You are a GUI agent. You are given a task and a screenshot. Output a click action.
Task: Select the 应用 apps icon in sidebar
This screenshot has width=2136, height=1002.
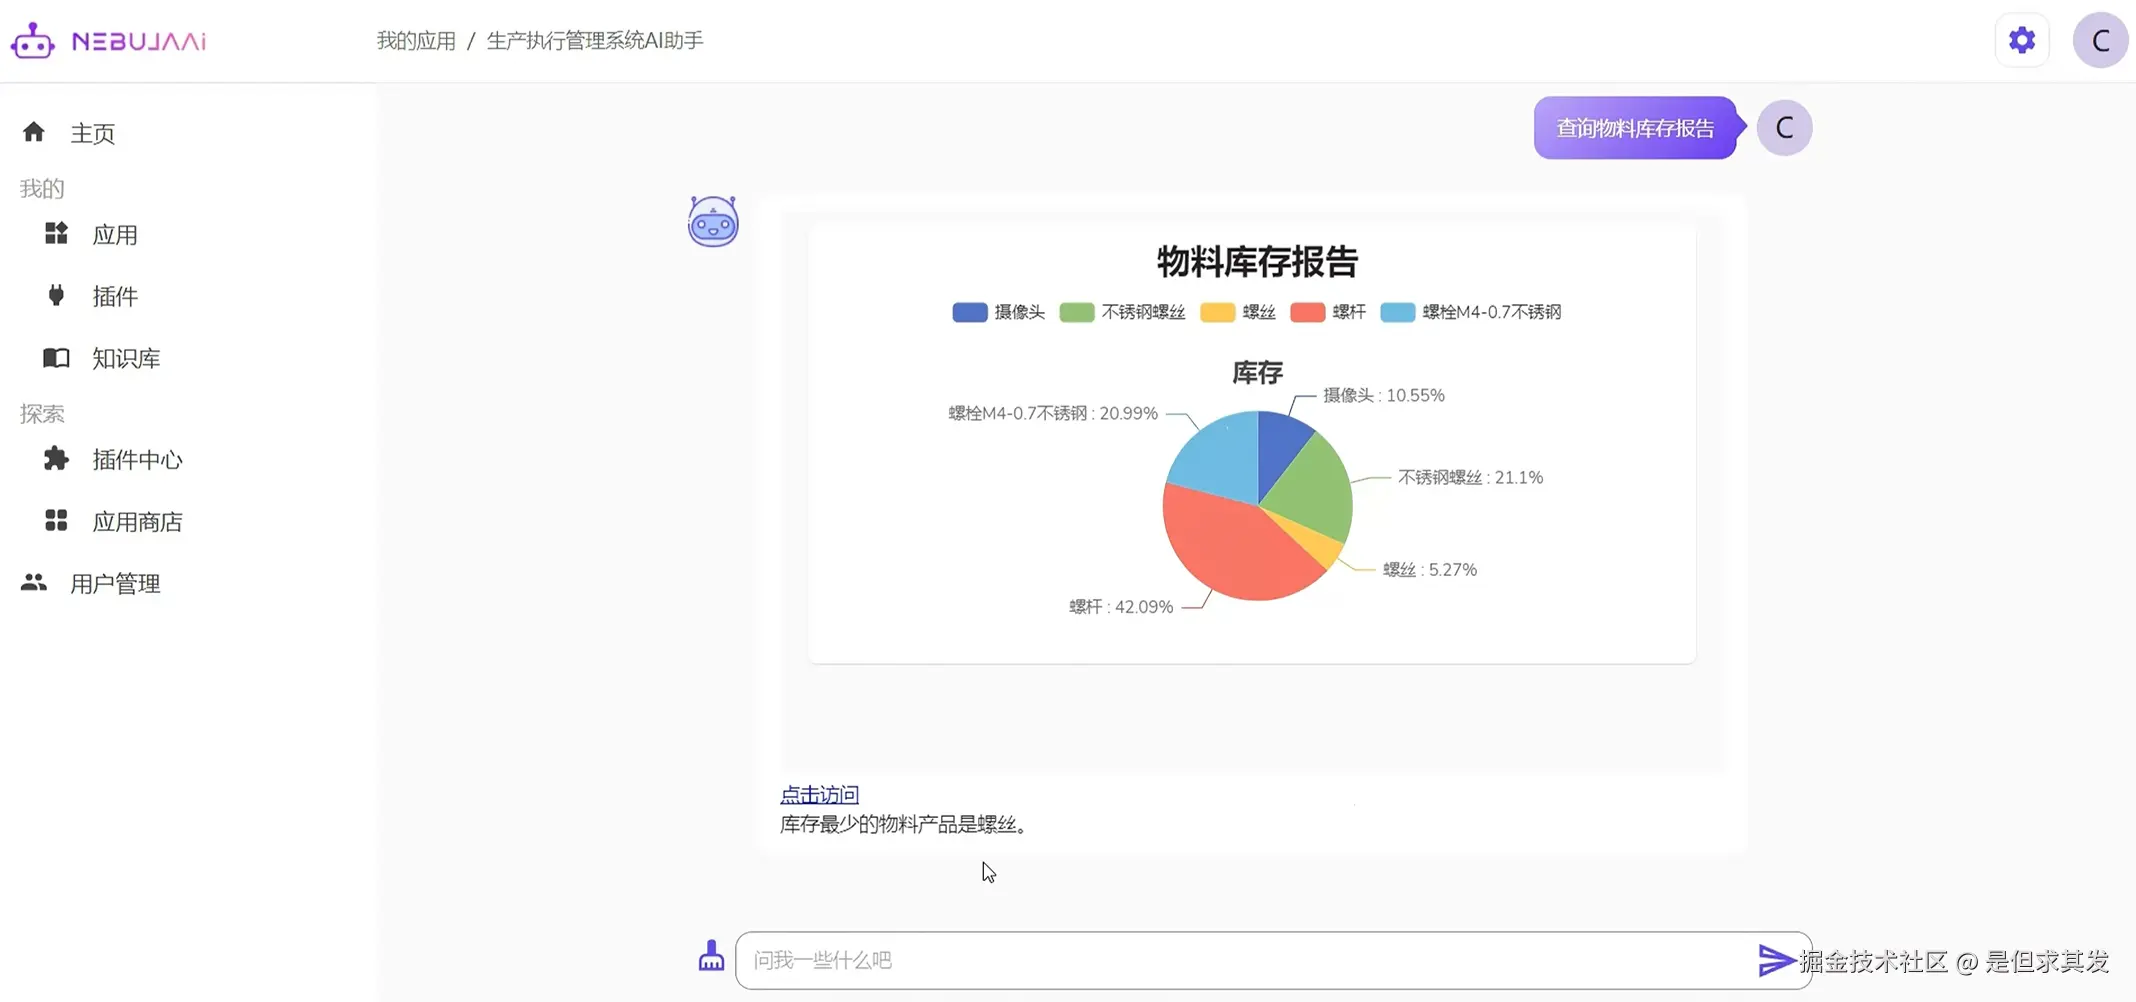pos(55,234)
